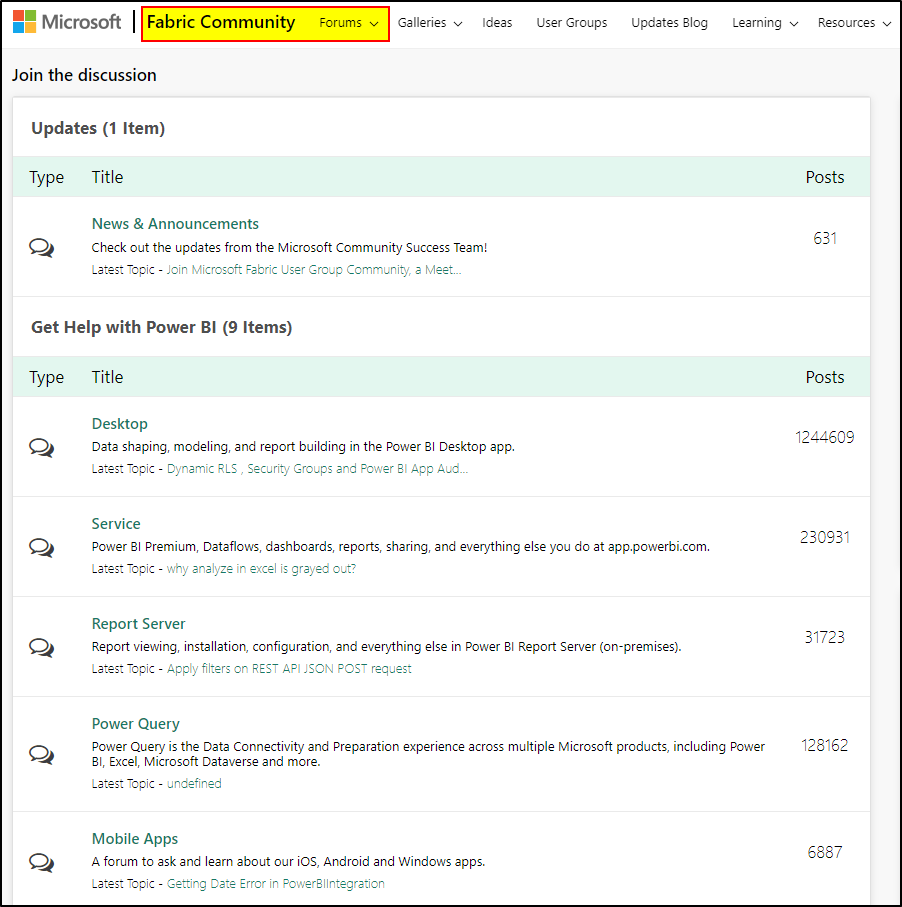Screen dimensions: 902x907
Task: Open the Desktop forum
Action: tap(120, 424)
